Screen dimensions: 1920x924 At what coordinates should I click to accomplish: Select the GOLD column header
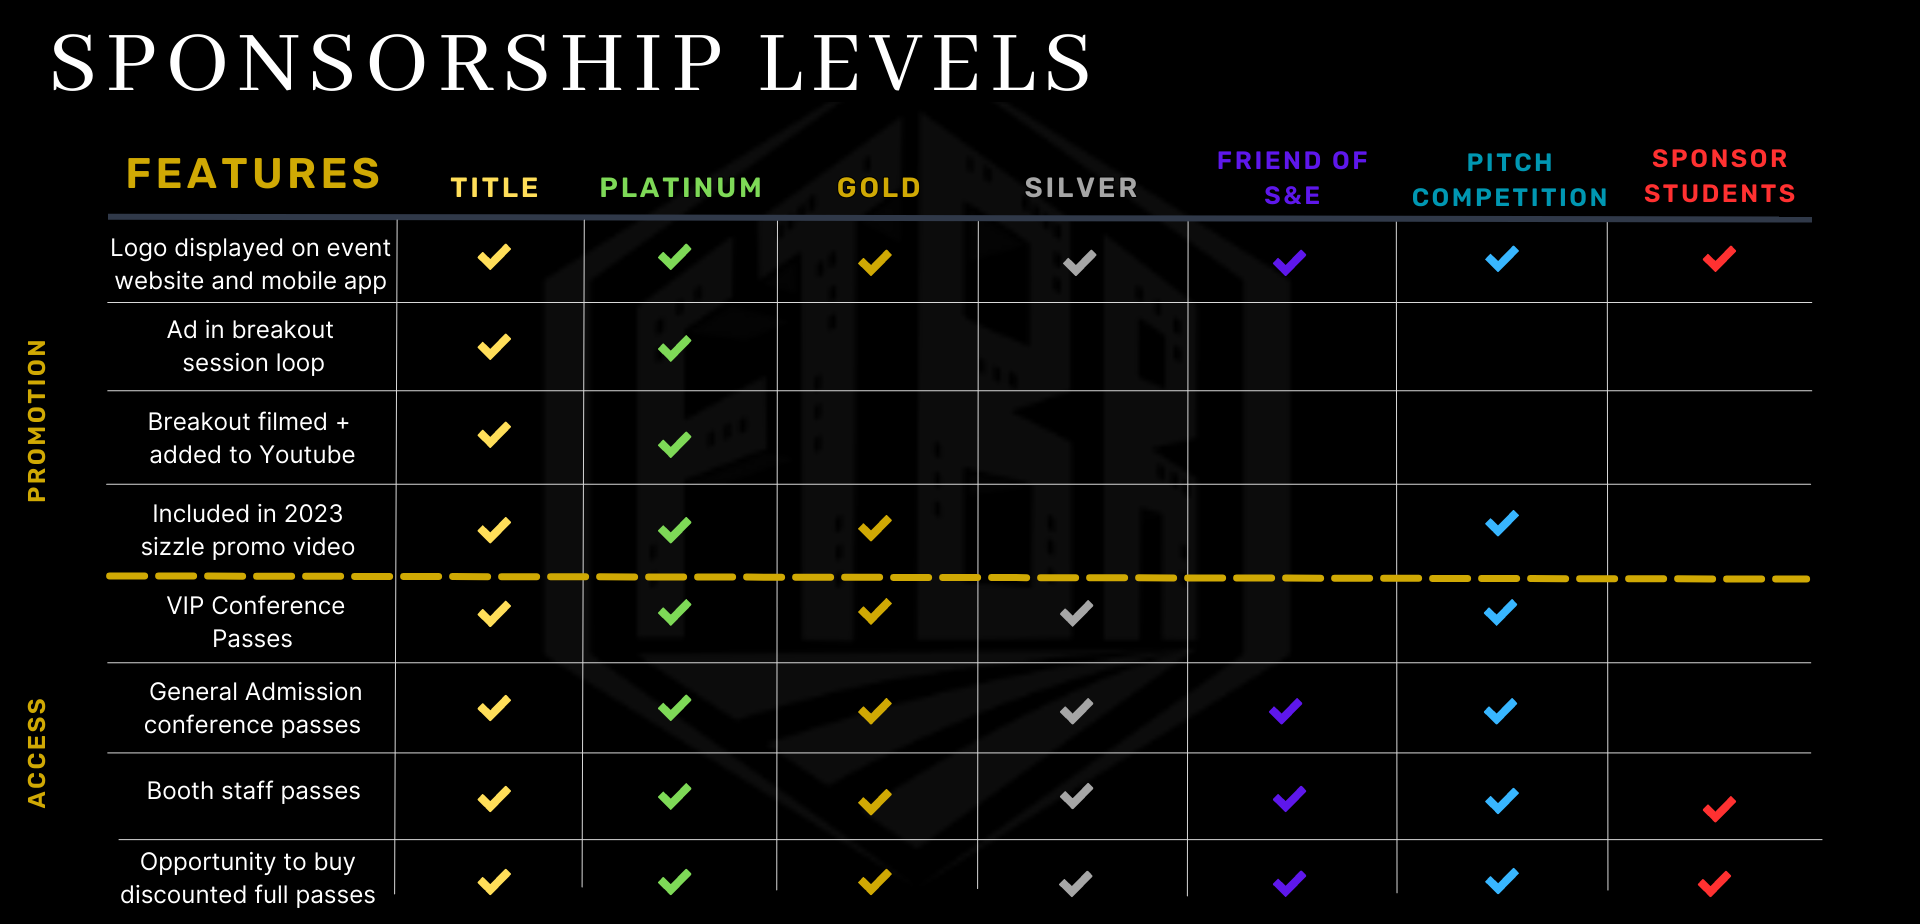[879, 188]
